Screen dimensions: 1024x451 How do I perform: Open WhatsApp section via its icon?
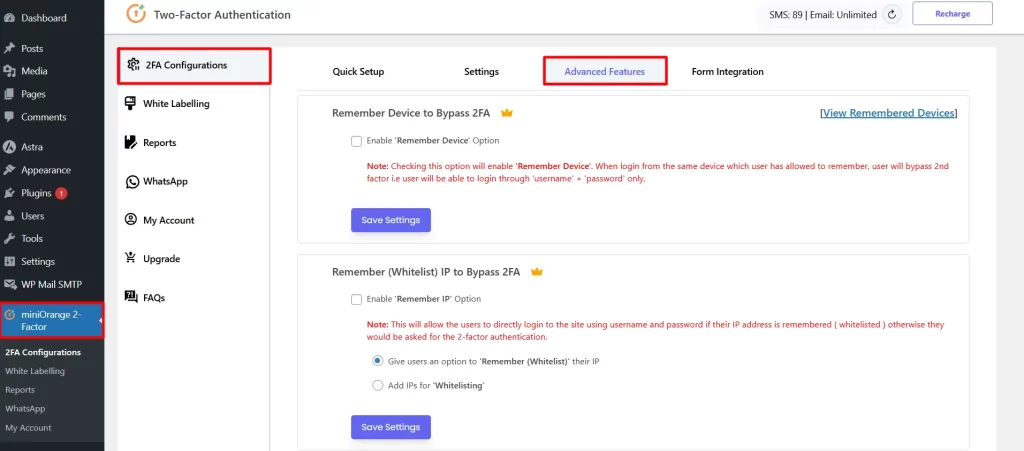click(132, 181)
